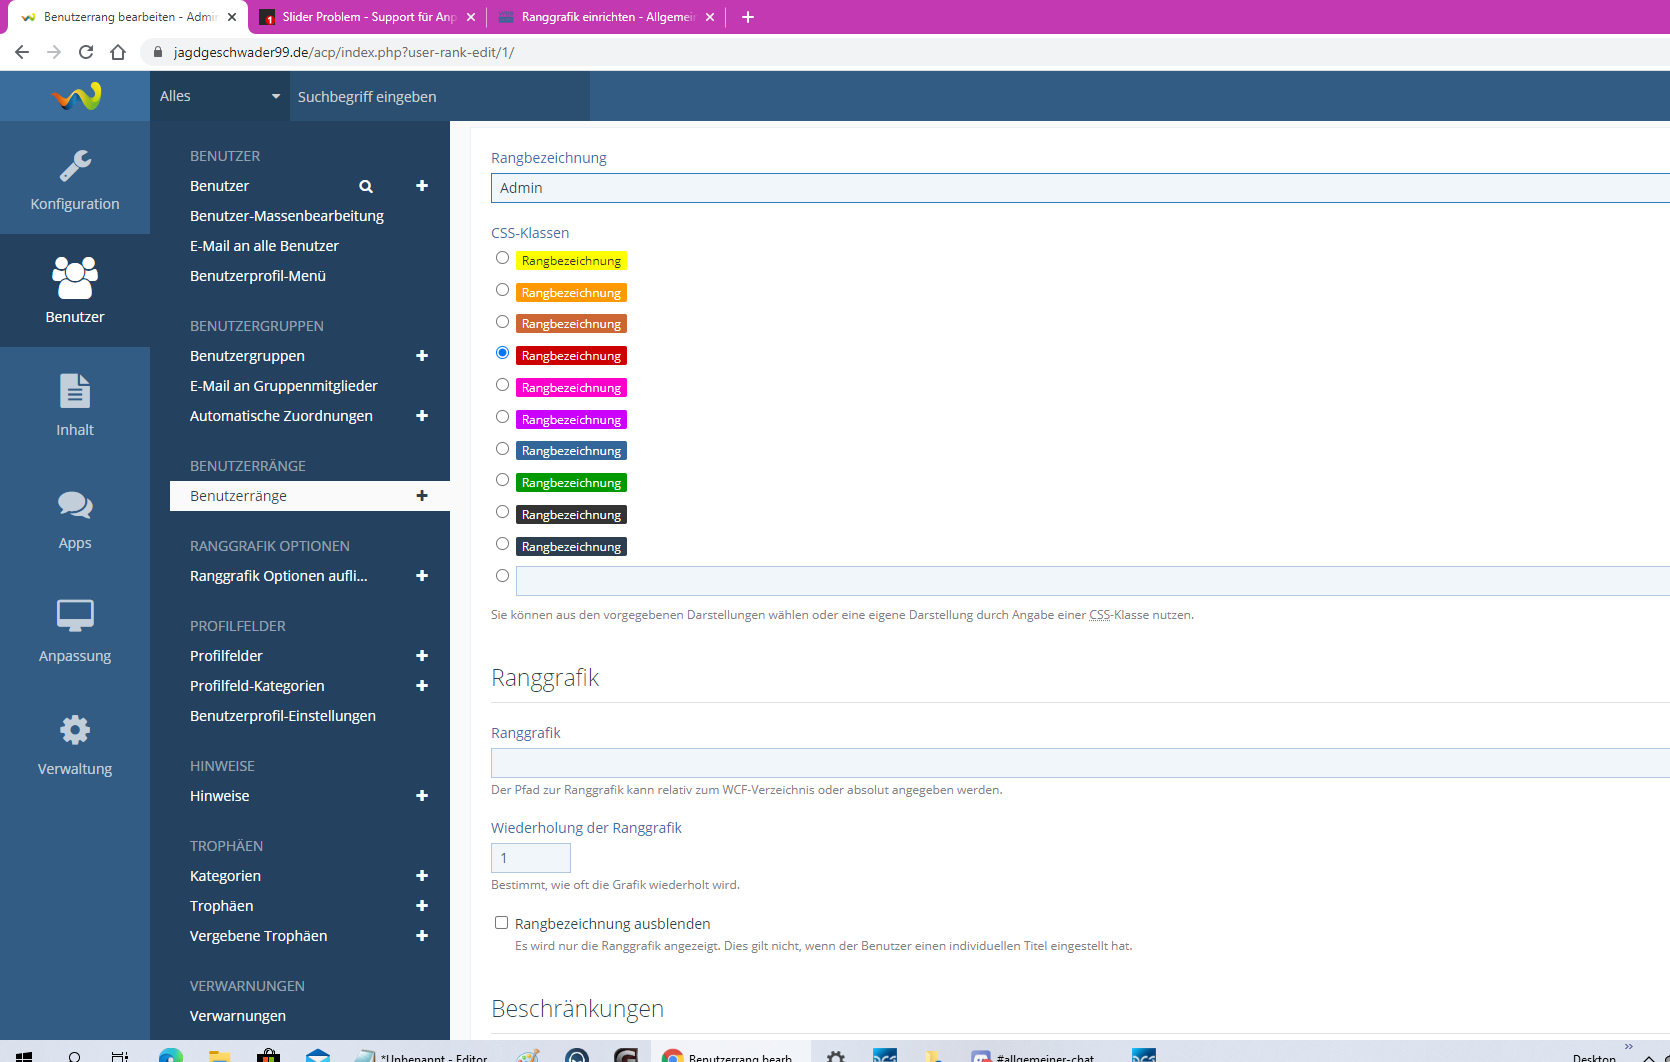
Task: Click the Ranggrafik path input field
Action: pos(1080,763)
